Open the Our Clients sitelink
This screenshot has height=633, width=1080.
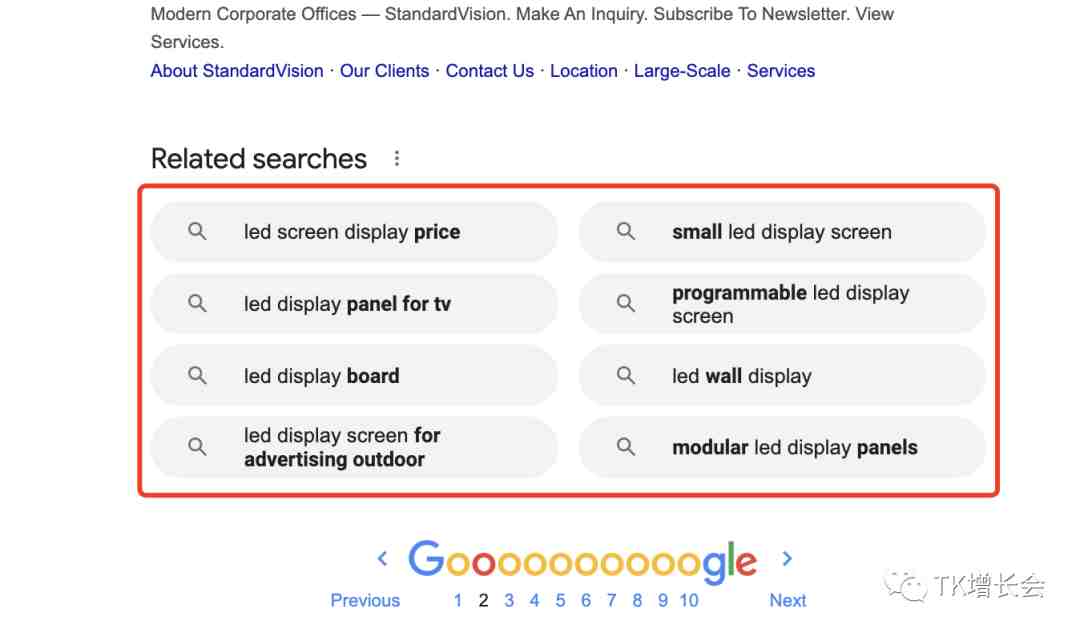click(384, 71)
